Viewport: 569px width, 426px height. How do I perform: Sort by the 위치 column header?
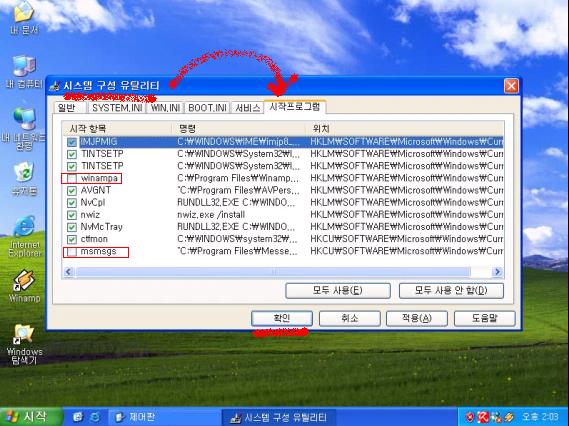click(x=405, y=128)
